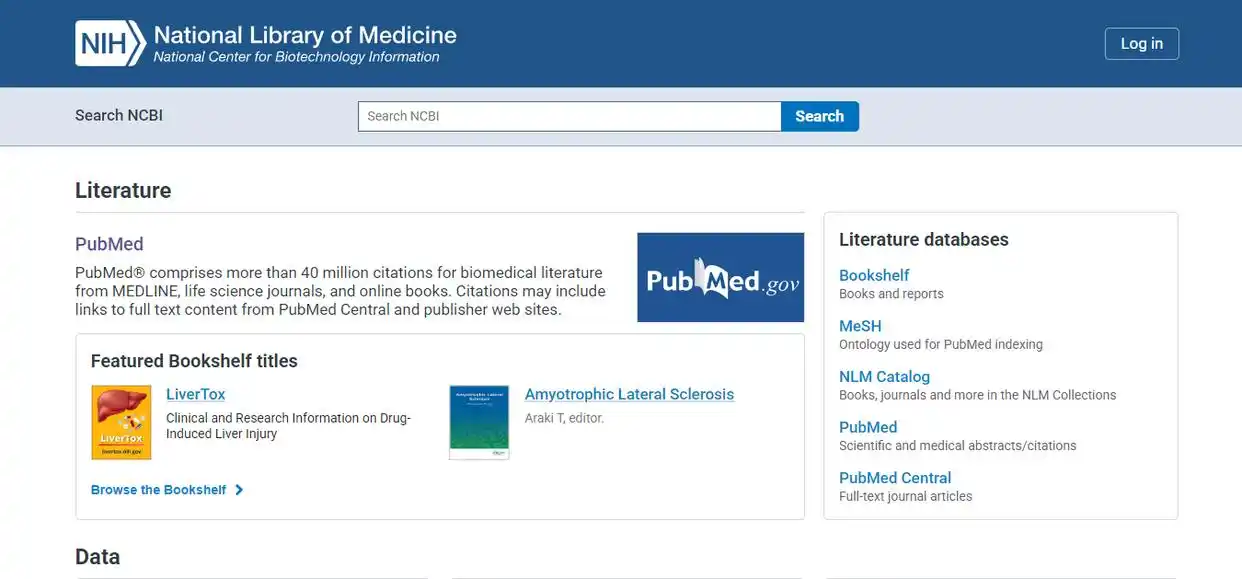Click the Browse the Bookshelf link
Viewport: 1242px width, 579px height.
(158, 490)
